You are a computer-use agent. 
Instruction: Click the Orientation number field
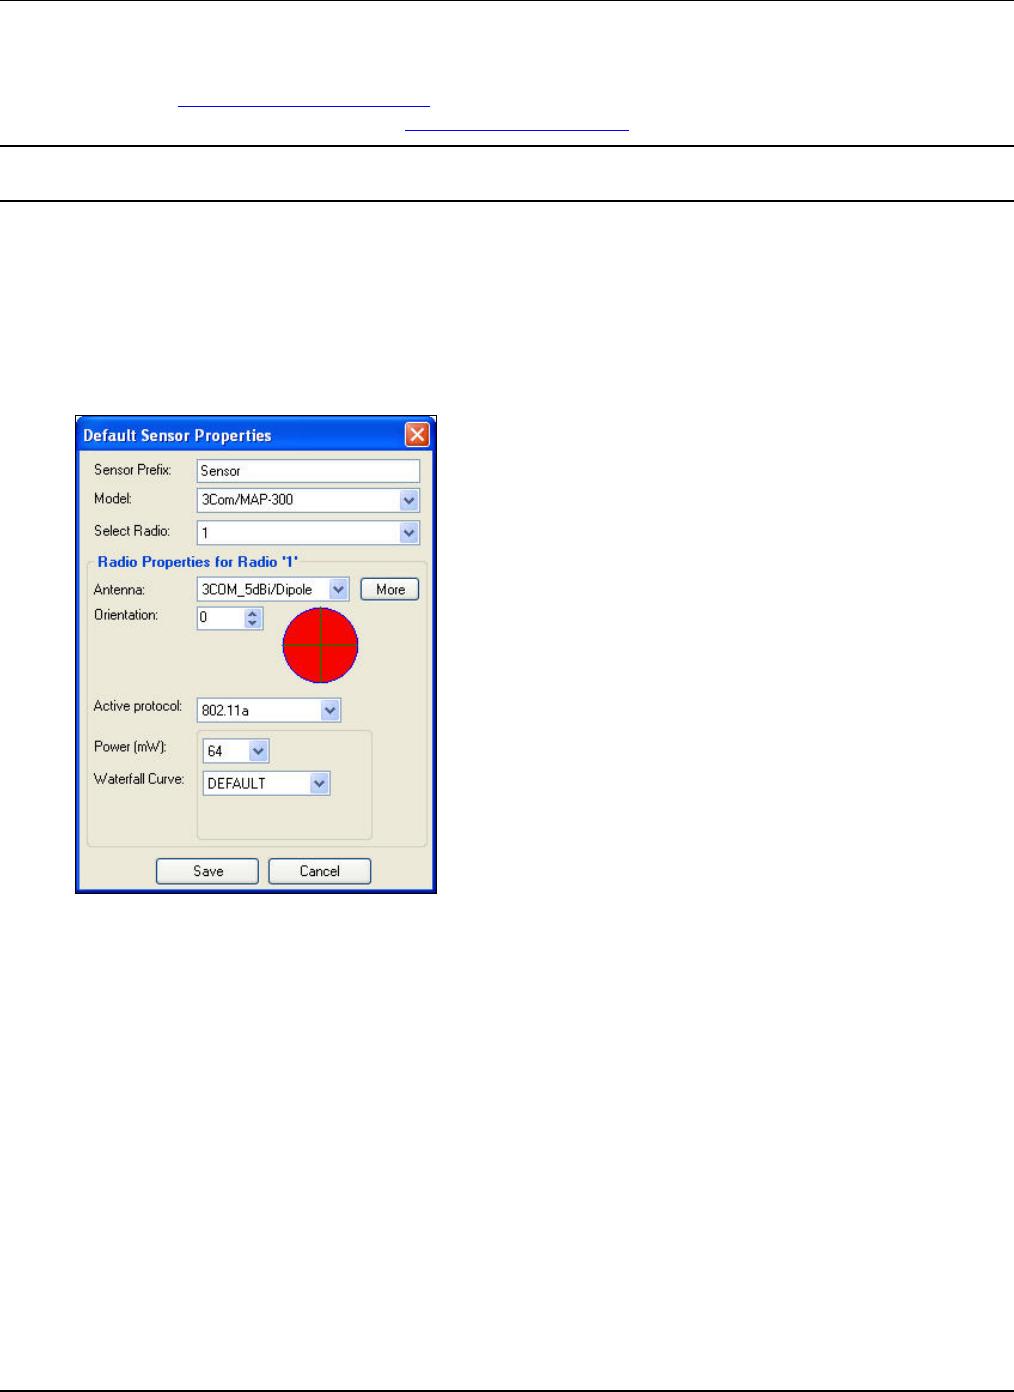220,618
